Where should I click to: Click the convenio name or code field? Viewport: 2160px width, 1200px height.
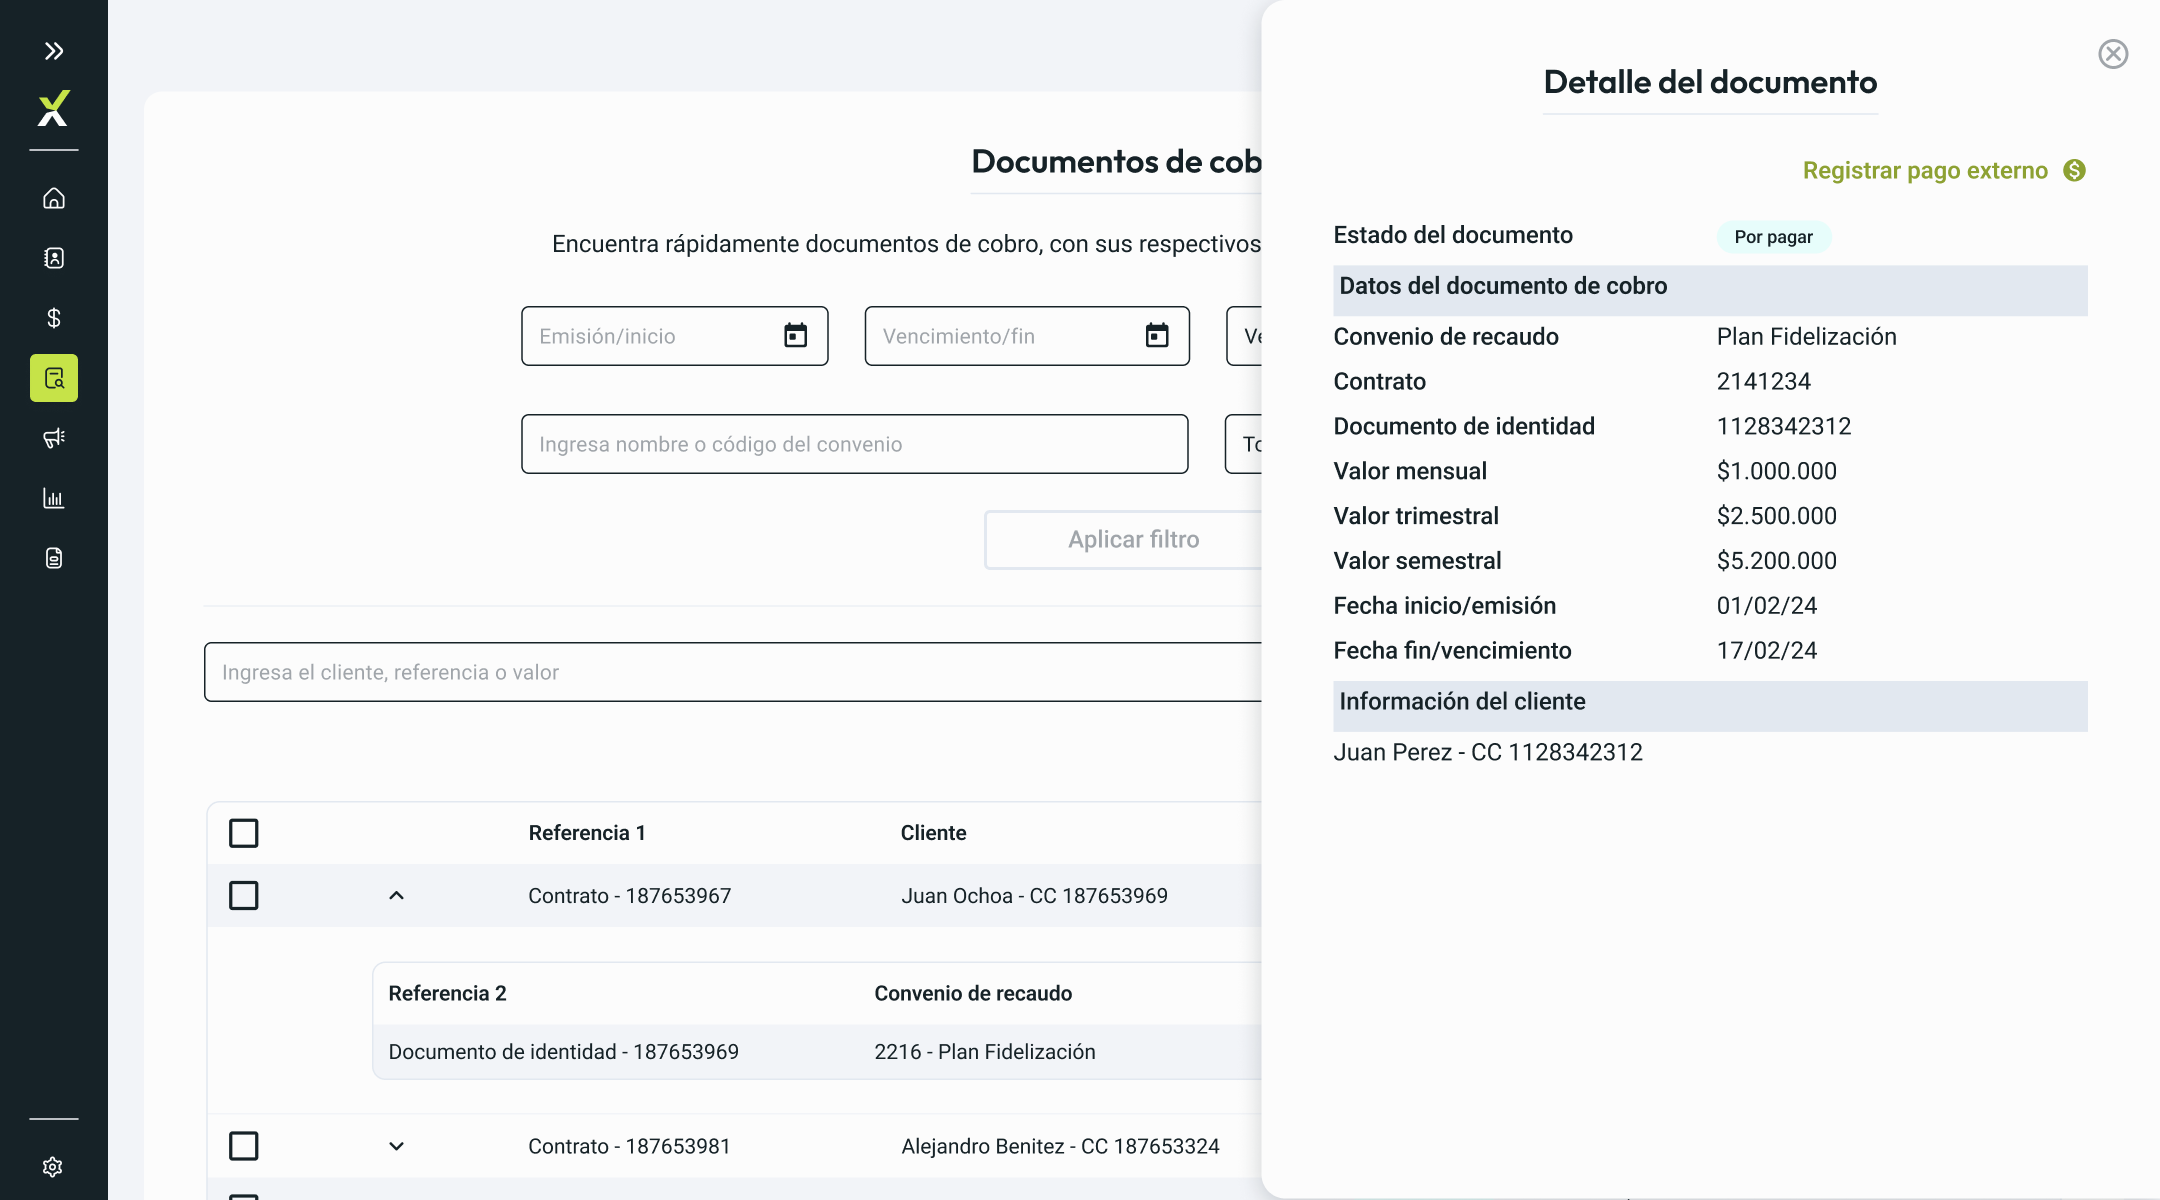tap(854, 444)
